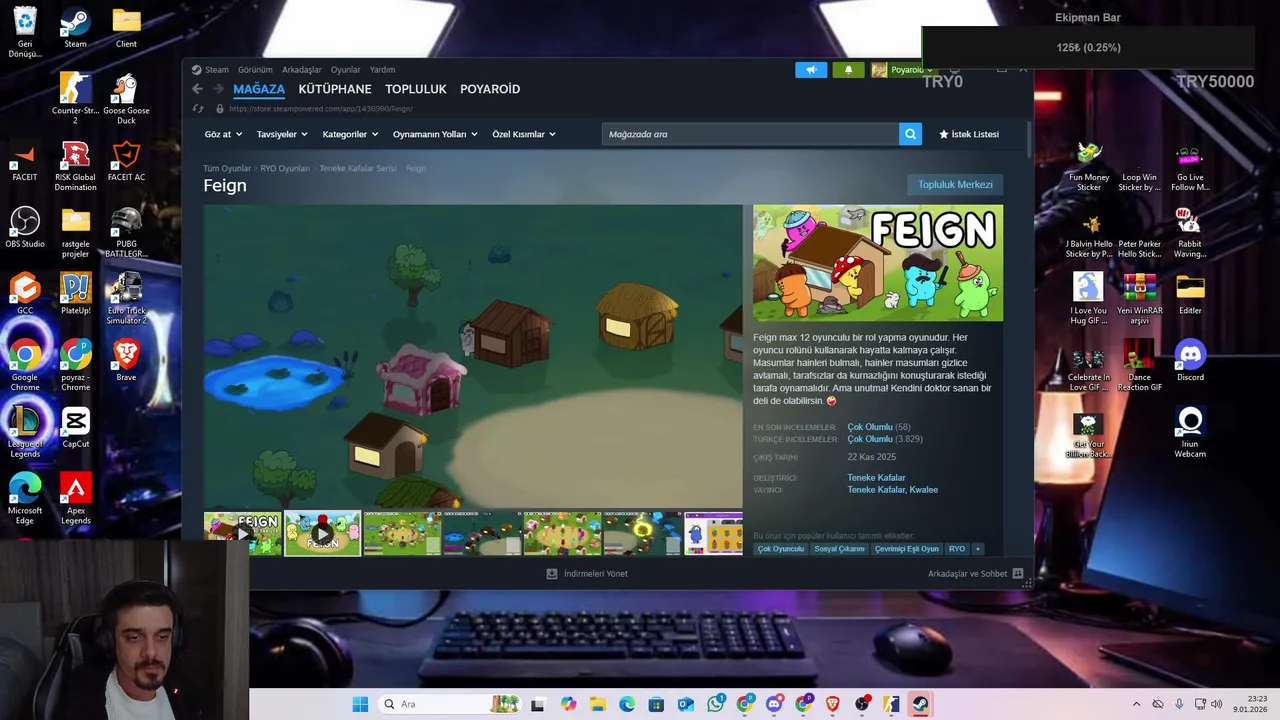Screen dimensions: 1280x720
Task: Open Counter-Strike 2 desktop shortcut
Action: pos(75,98)
